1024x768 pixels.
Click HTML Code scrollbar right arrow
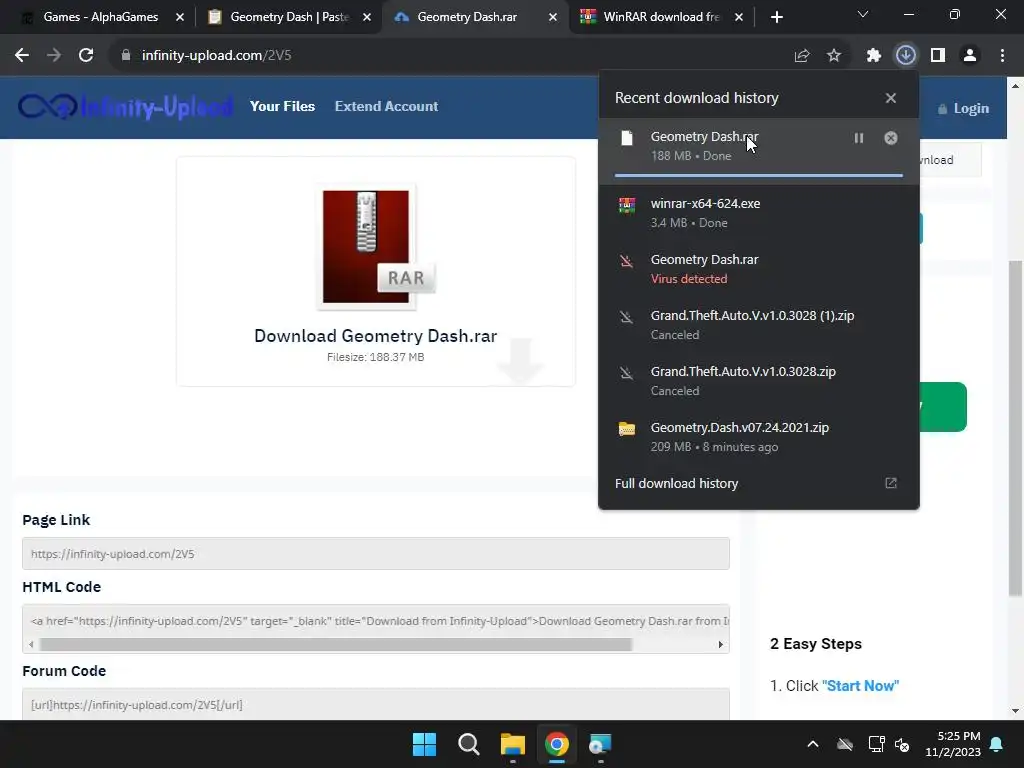click(x=720, y=645)
